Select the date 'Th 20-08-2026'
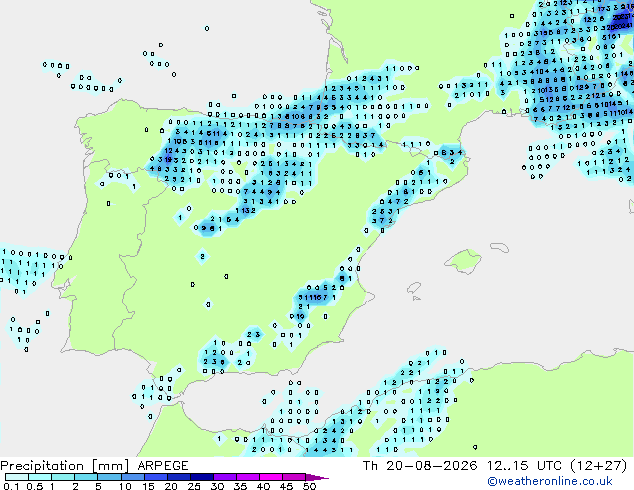The height and width of the screenshot is (490, 634). pyautogui.click(x=420, y=466)
